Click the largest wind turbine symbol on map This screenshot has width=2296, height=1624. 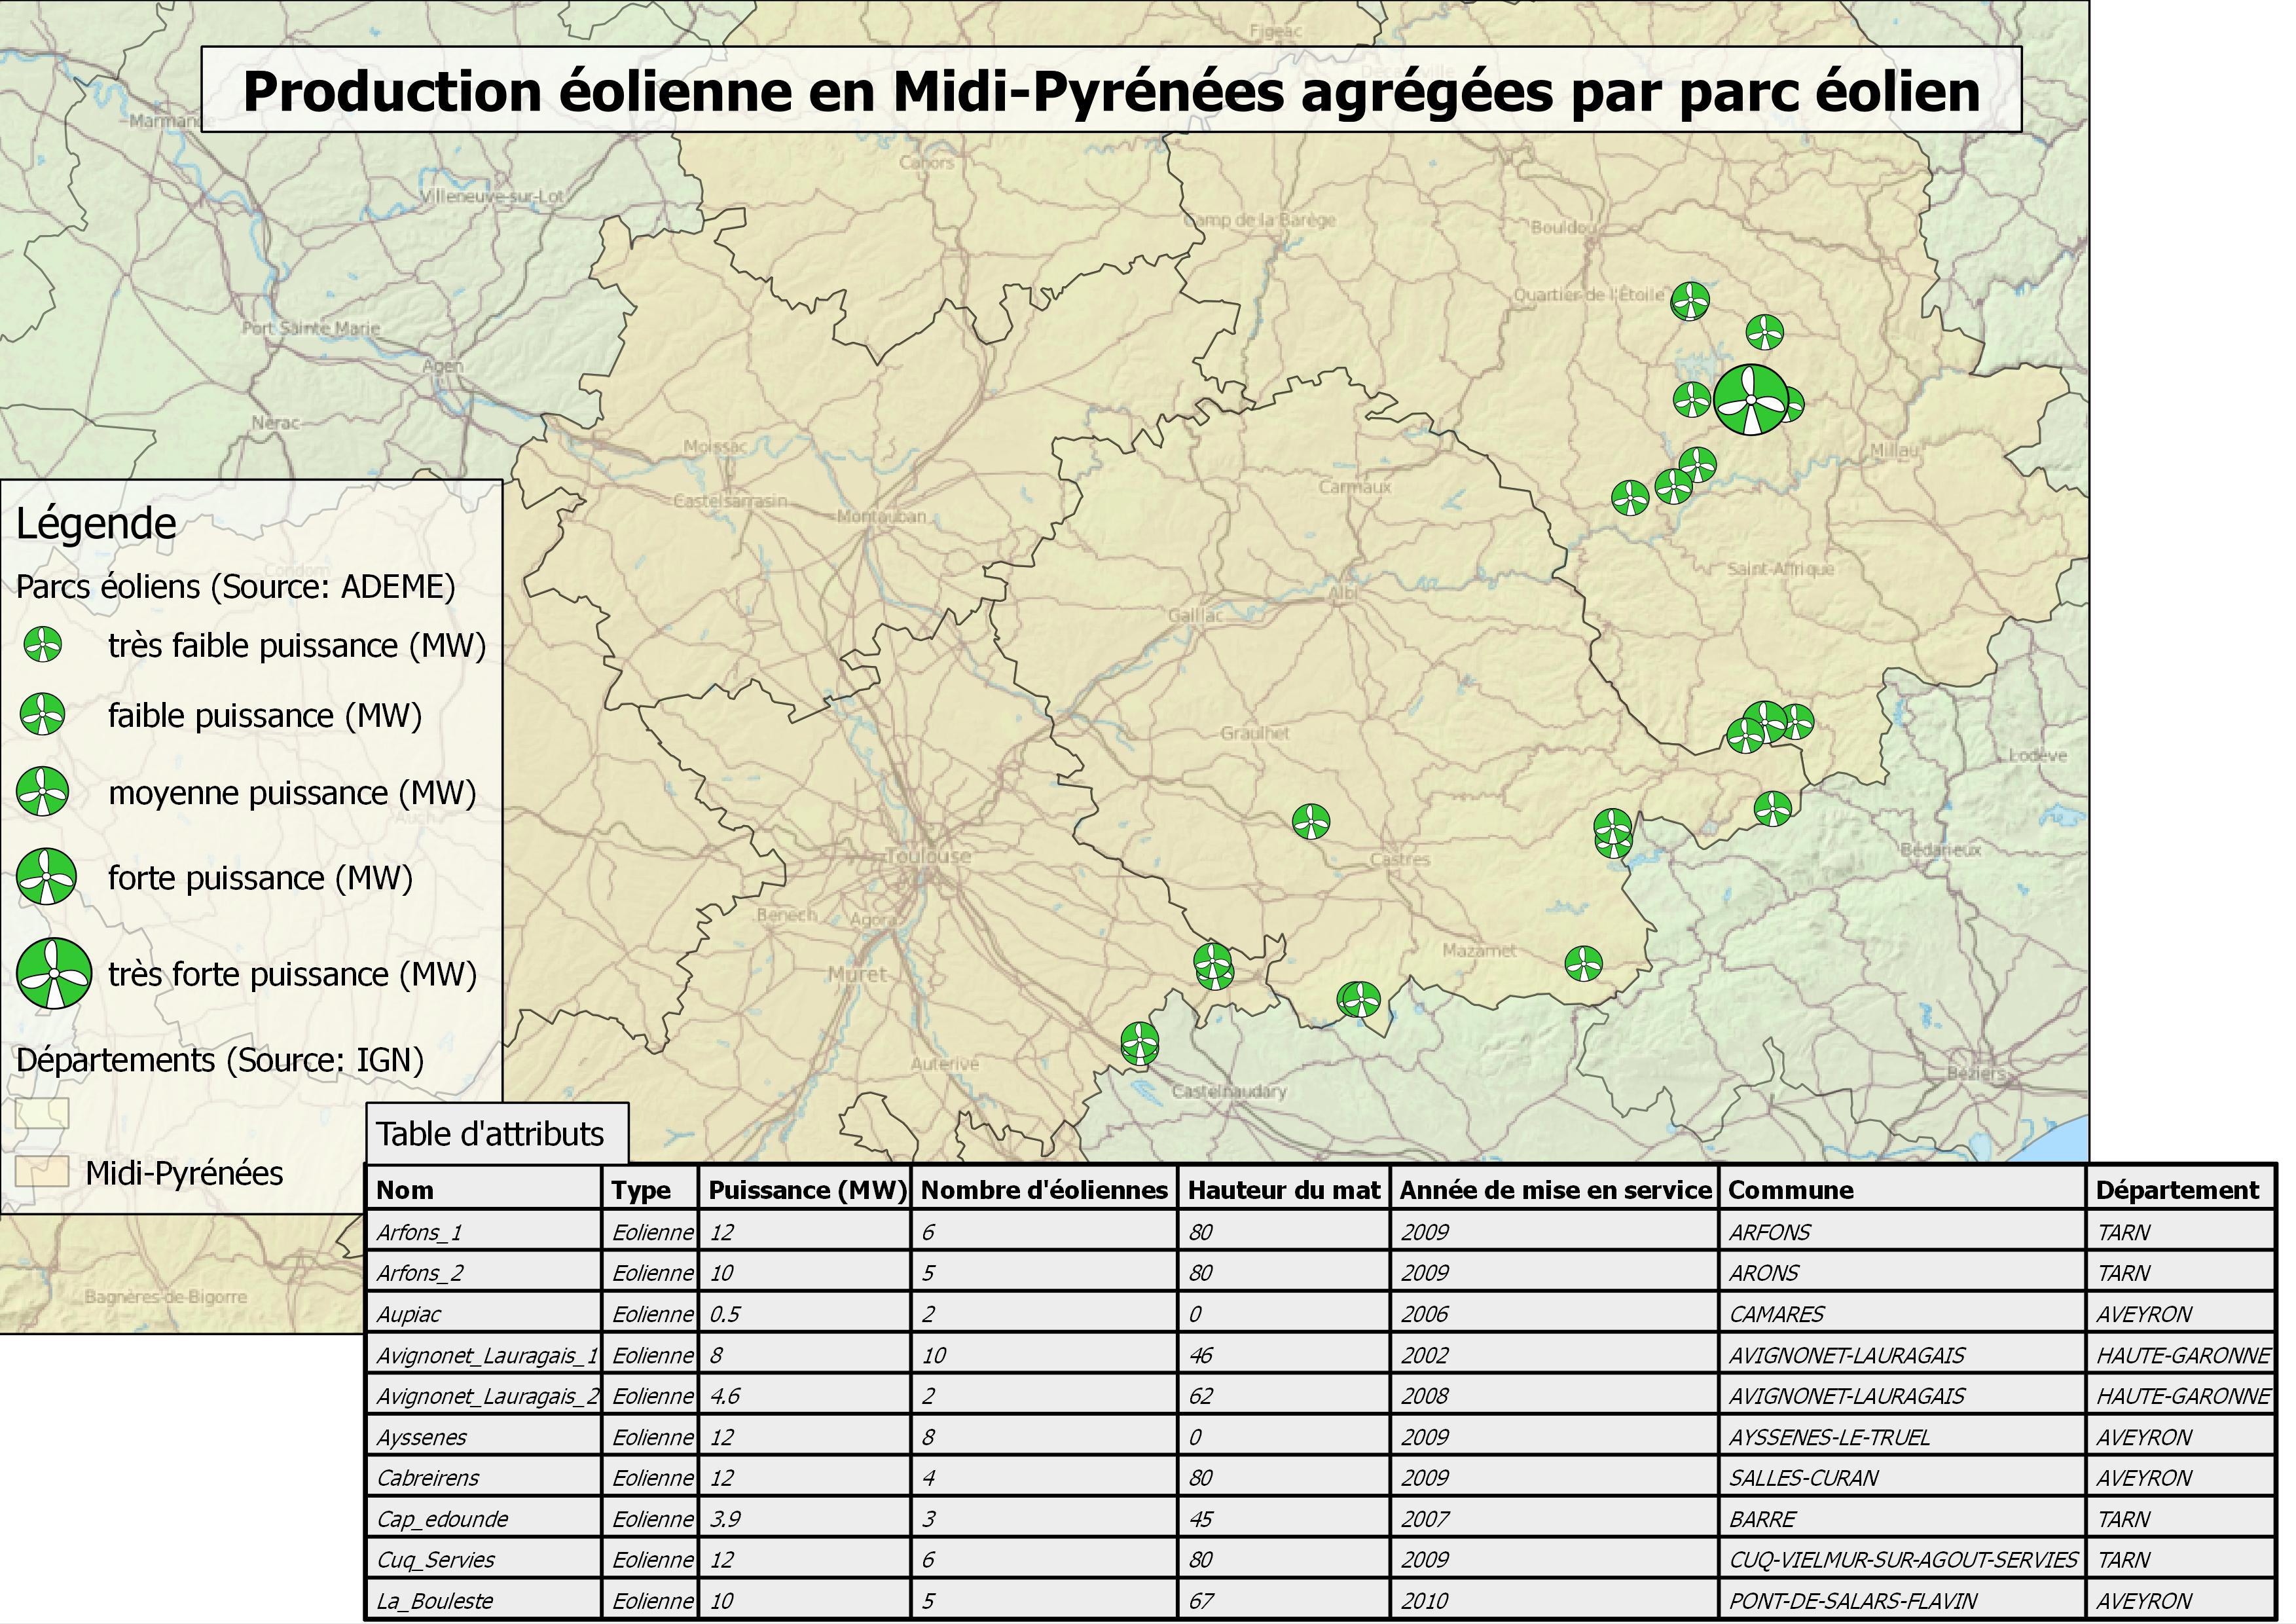pyautogui.click(x=1750, y=400)
